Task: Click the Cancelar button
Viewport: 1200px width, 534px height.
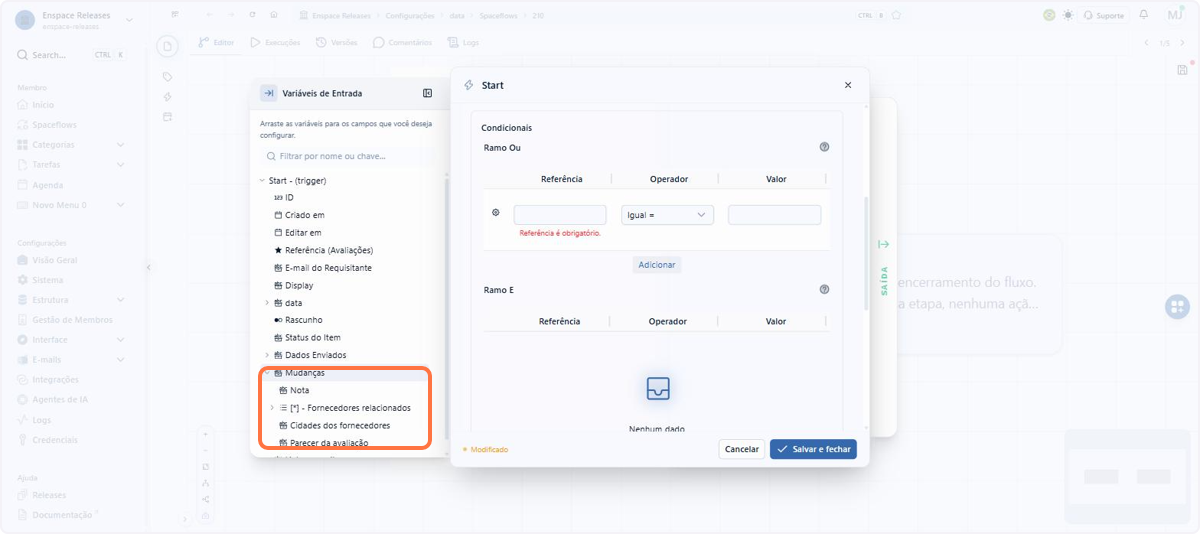Action: [742, 449]
